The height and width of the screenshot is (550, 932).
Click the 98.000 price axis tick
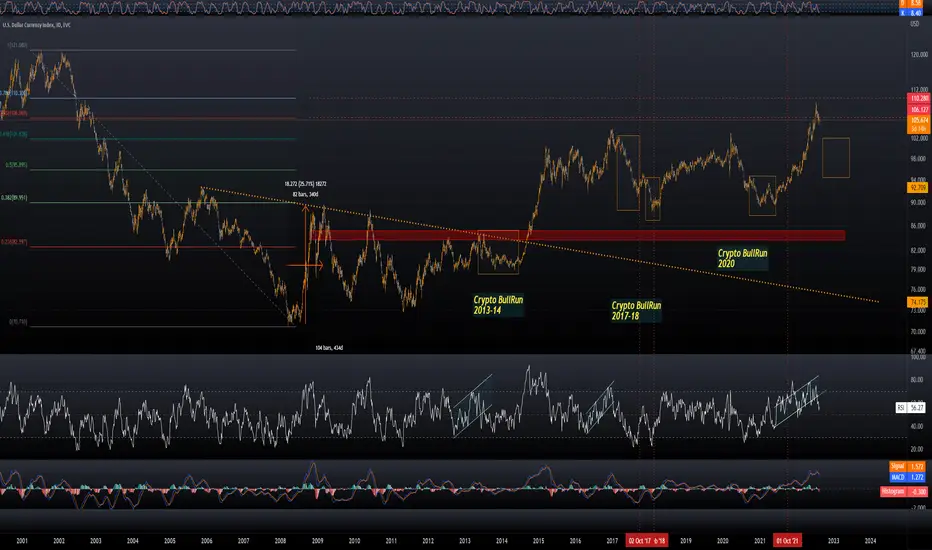pos(918,159)
